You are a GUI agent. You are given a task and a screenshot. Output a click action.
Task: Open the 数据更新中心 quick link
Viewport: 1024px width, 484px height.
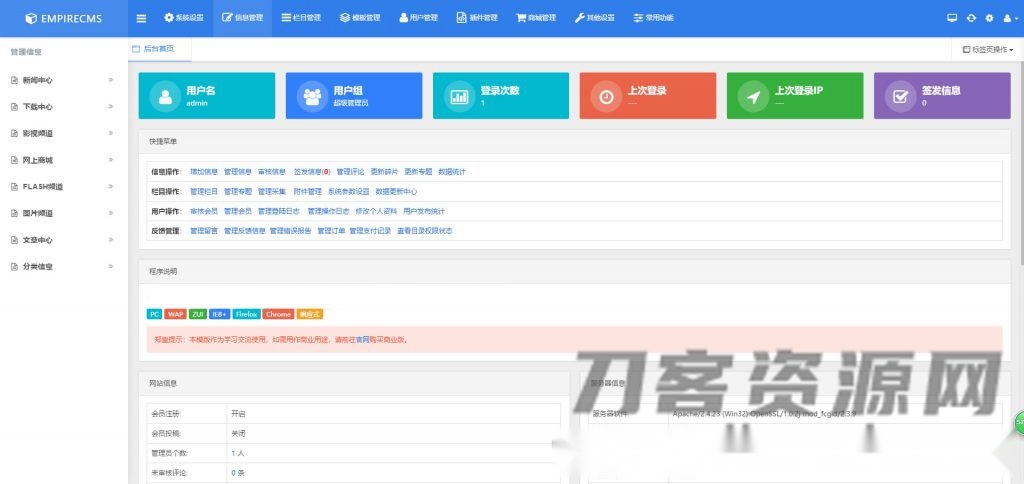pyautogui.click(x=396, y=192)
